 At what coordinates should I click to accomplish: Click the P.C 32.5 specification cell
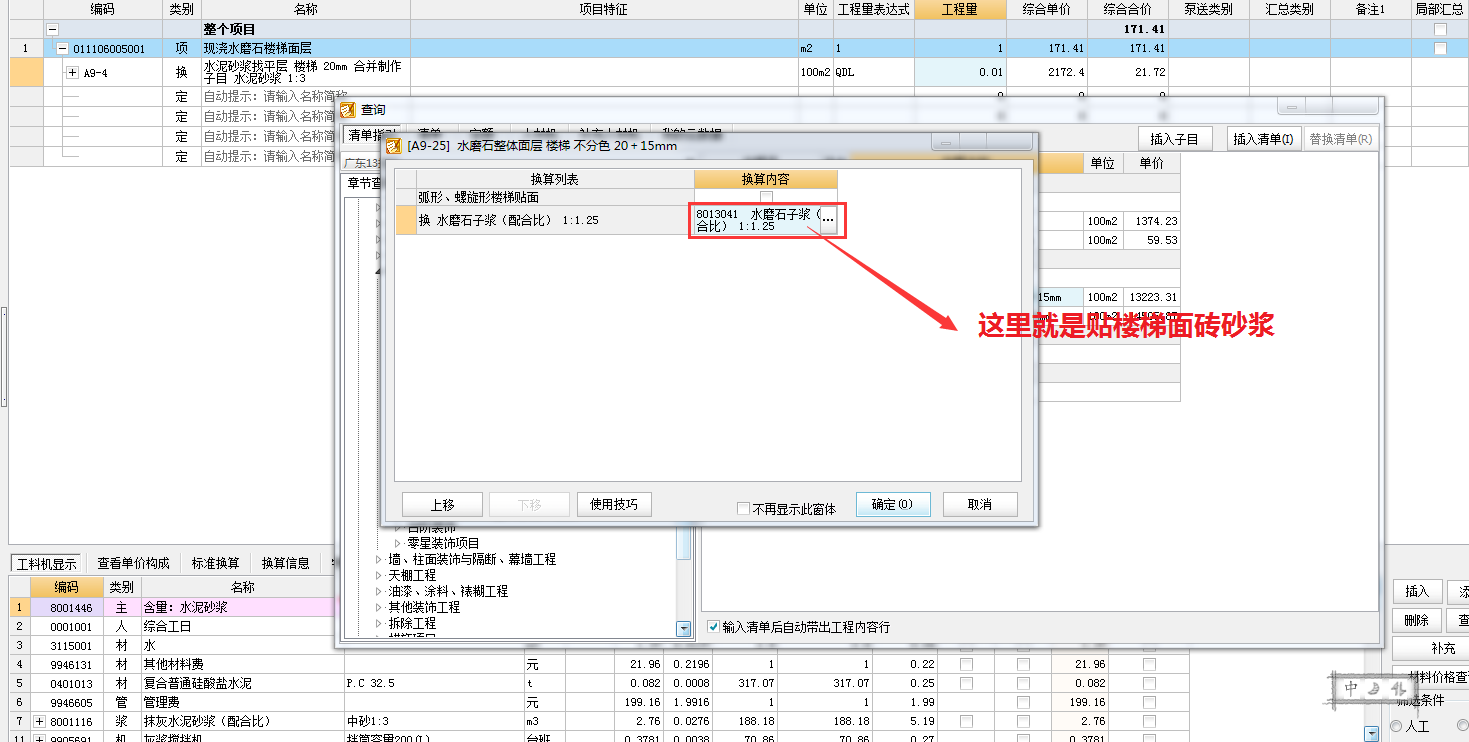434,683
